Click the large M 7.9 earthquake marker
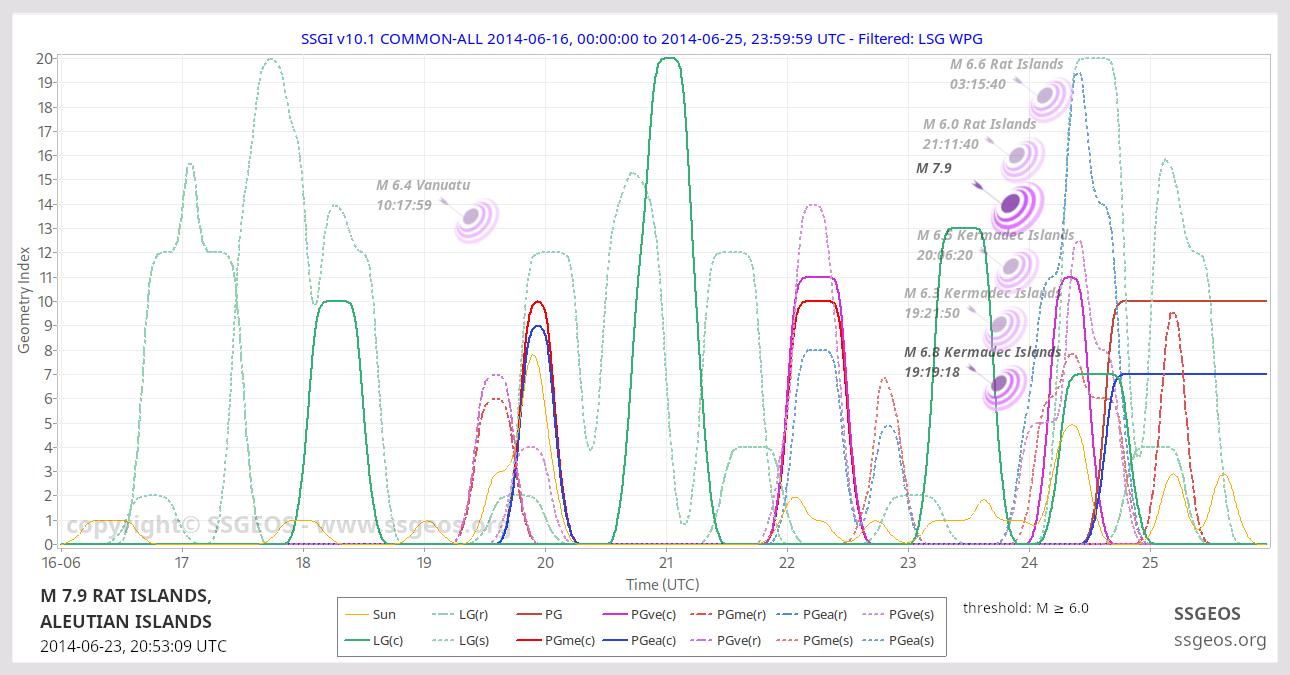 pyautogui.click(x=1015, y=205)
